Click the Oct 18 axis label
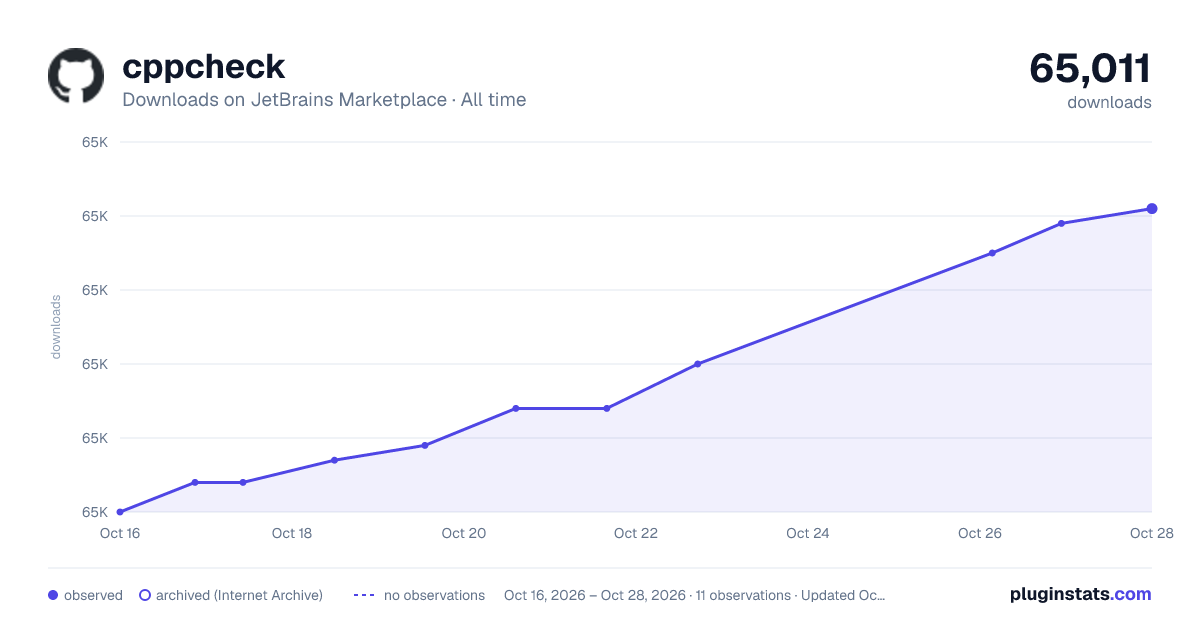 [292, 533]
